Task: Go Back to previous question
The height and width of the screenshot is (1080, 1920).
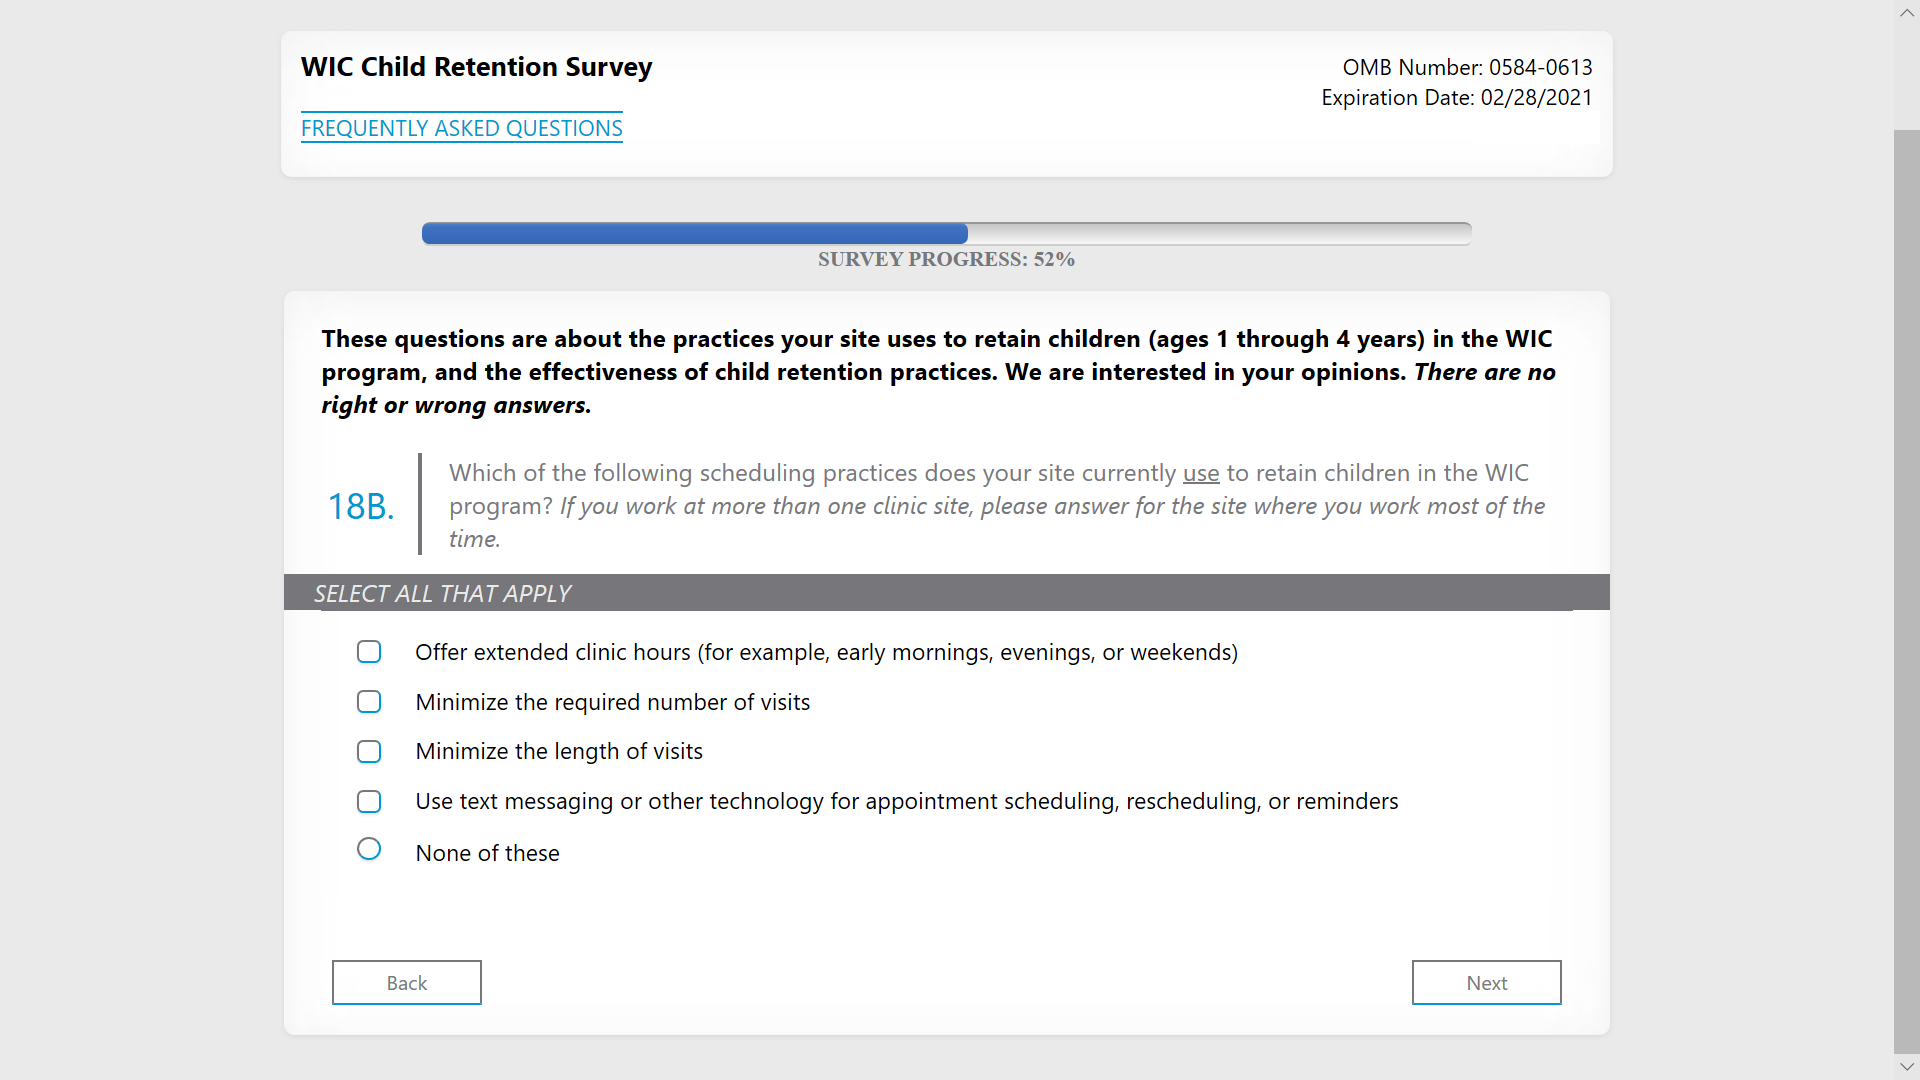Action: point(406,982)
